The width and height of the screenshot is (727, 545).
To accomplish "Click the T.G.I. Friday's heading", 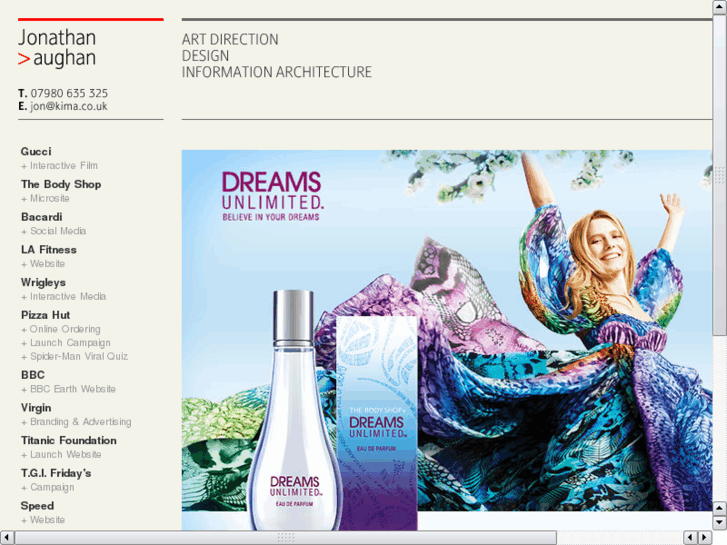I will pos(56,473).
